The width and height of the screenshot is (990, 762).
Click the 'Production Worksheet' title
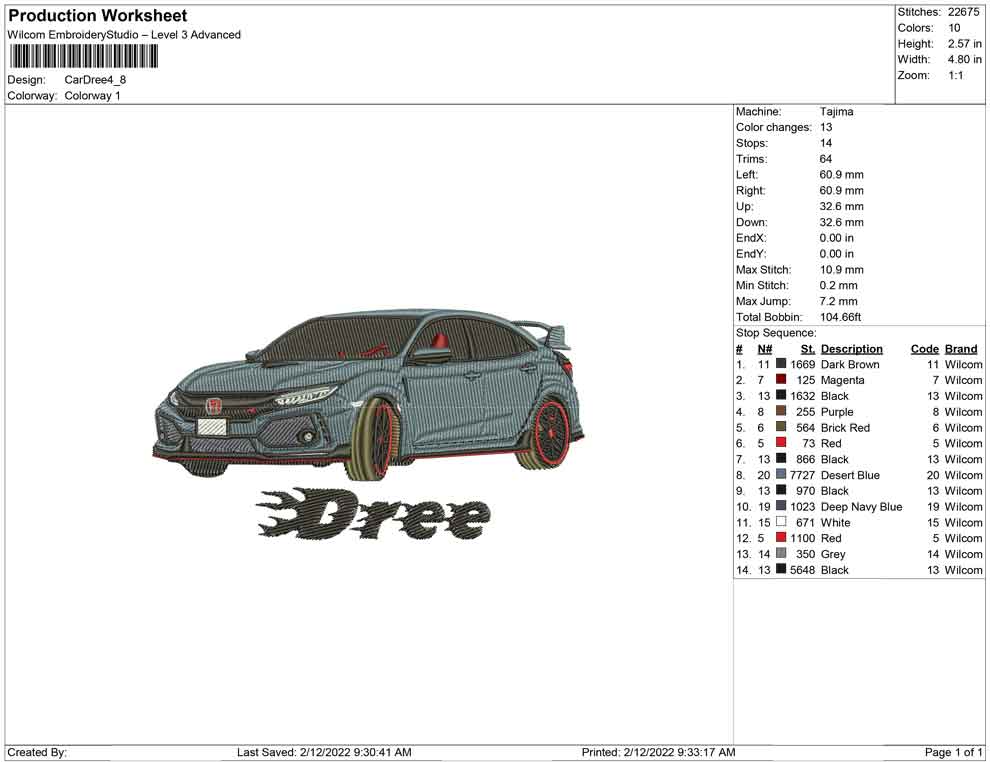[x=97, y=16]
